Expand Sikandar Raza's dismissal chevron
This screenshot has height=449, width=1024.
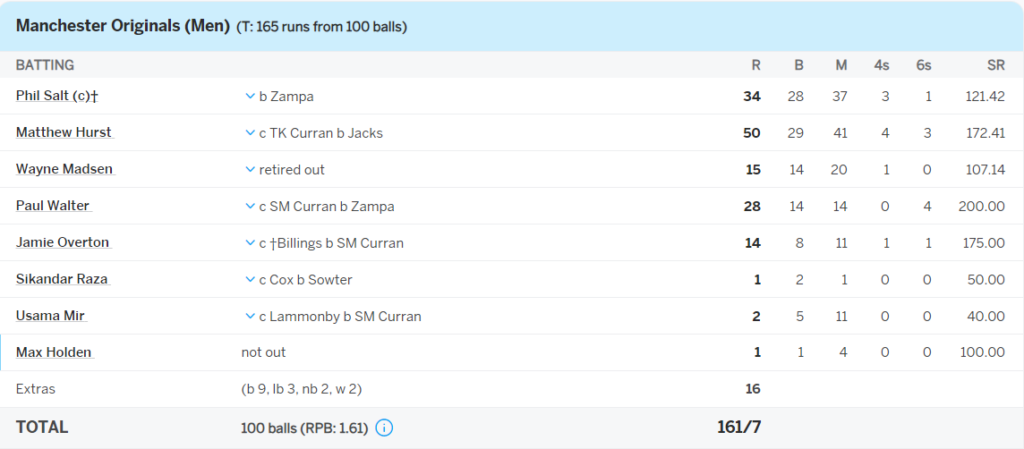tap(250, 280)
